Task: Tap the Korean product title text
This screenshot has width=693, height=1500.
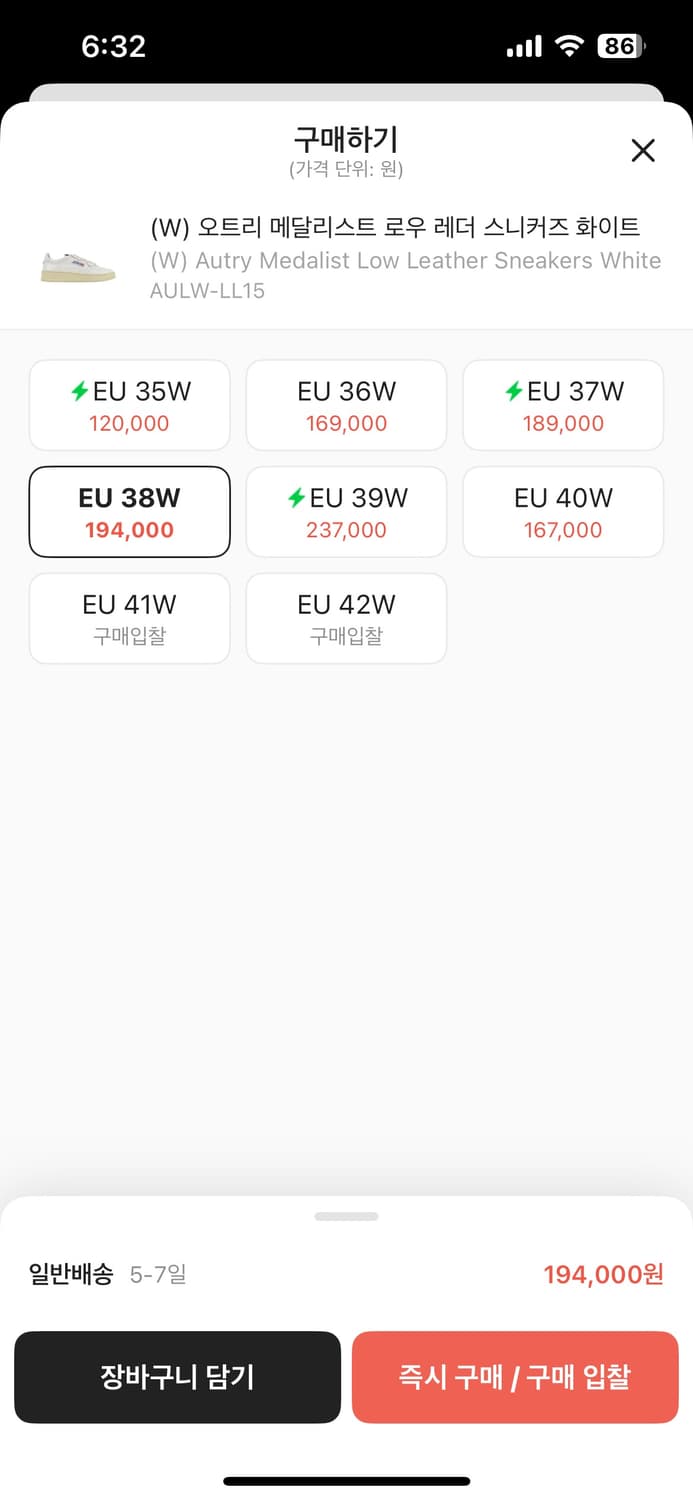Action: [x=394, y=228]
